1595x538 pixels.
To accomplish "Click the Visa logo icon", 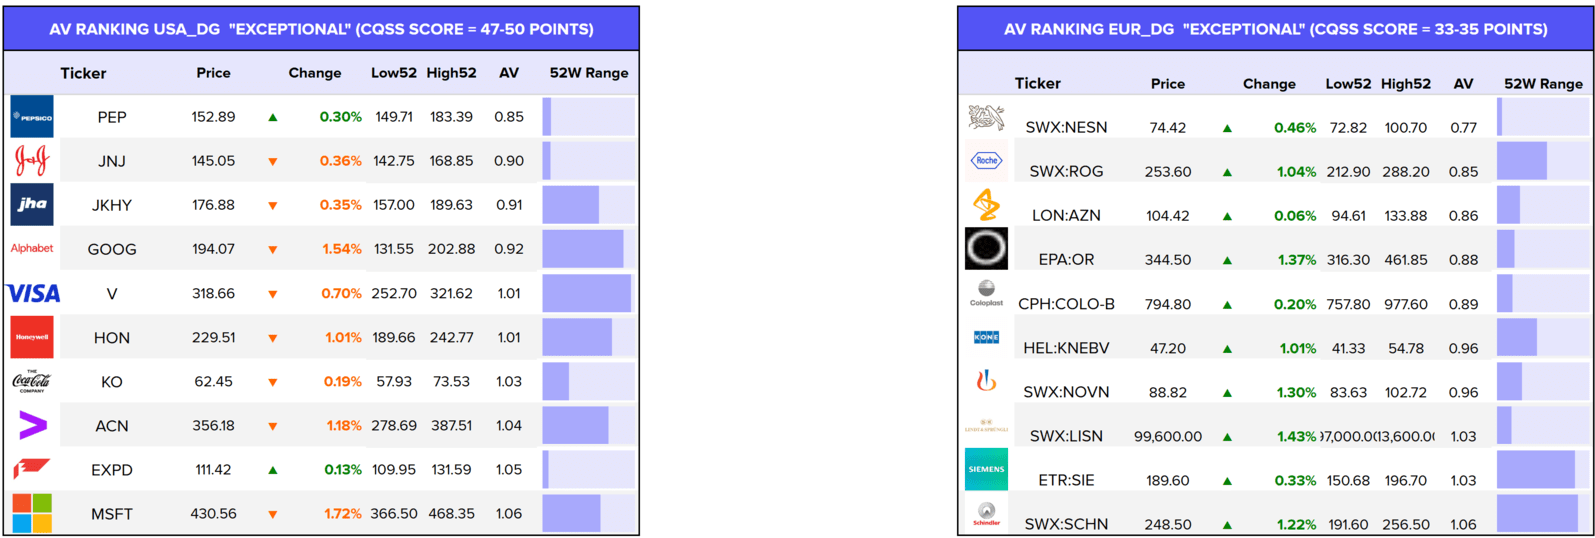I will pyautogui.click(x=33, y=293).
